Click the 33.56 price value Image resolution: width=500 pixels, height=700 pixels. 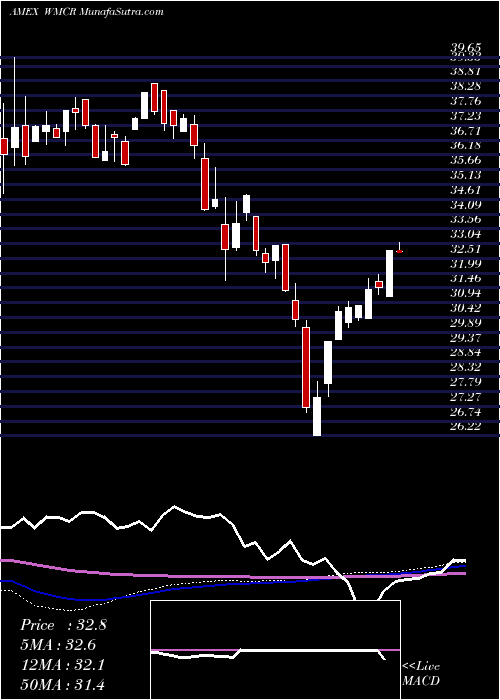coord(465,219)
